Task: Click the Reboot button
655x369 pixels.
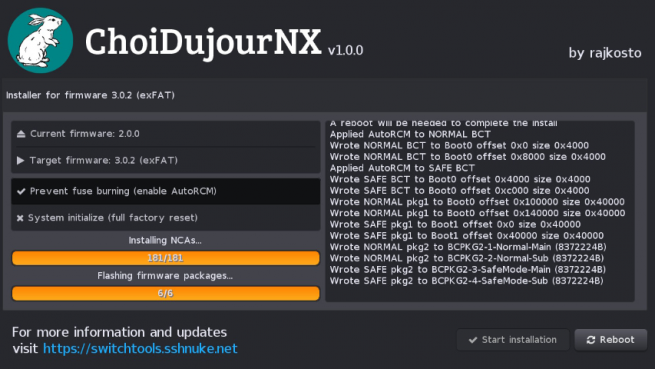Action: tap(611, 340)
